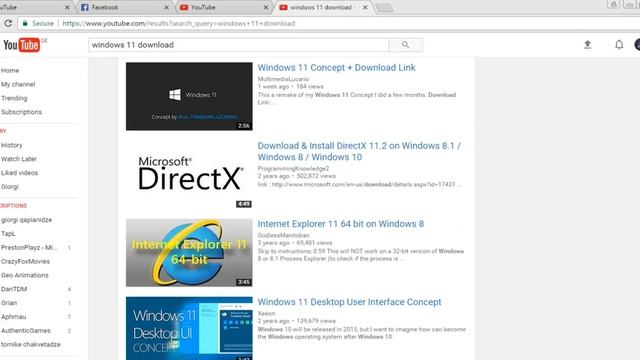Click the search magnifier button

coord(405,45)
